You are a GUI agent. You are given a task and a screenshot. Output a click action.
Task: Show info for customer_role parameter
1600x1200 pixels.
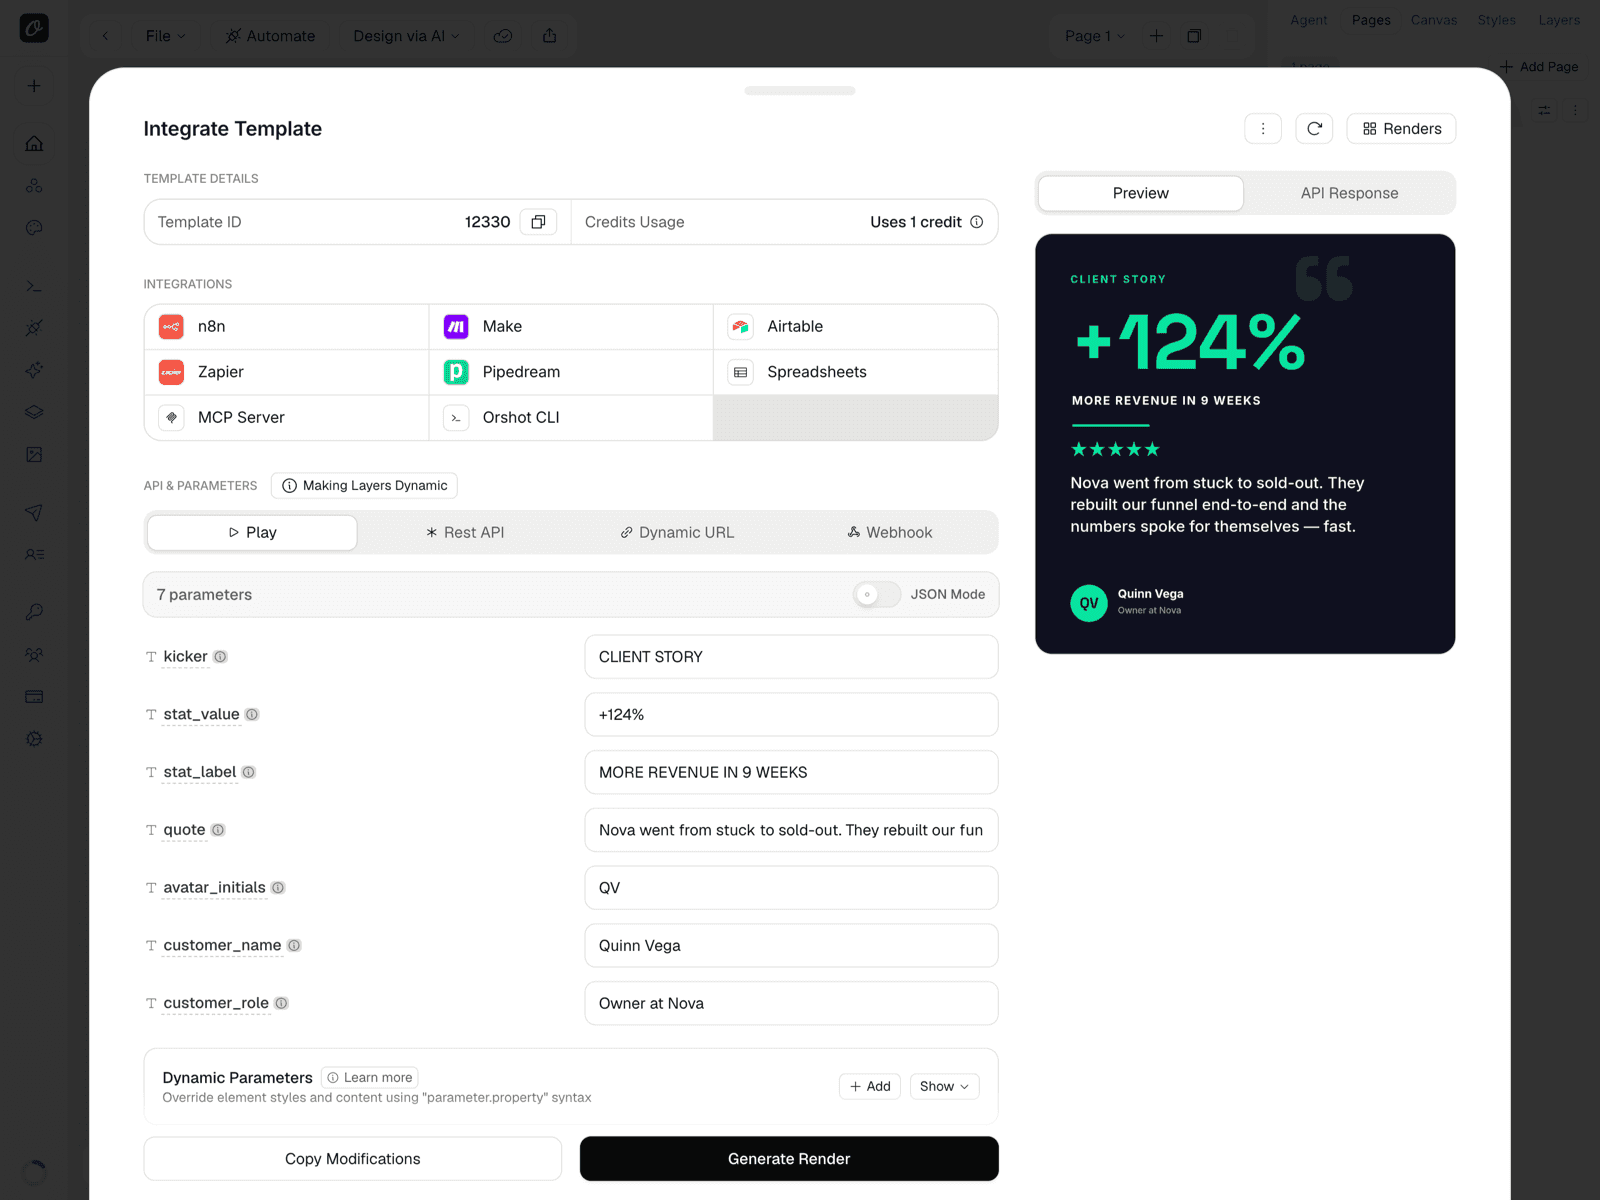[282, 1004]
